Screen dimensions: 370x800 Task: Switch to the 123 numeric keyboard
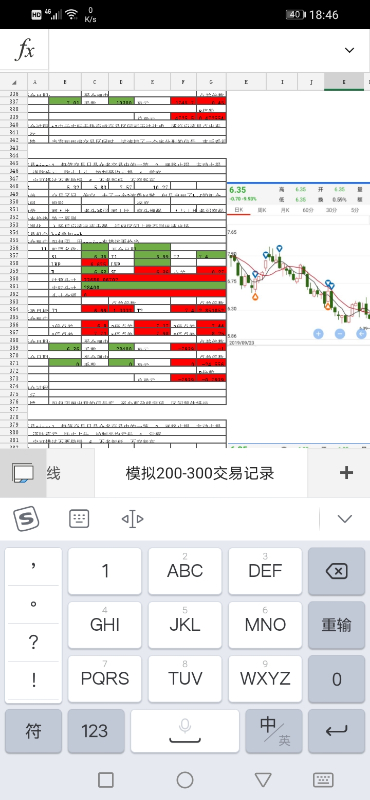pyautogui.click(x=95, y=731)
